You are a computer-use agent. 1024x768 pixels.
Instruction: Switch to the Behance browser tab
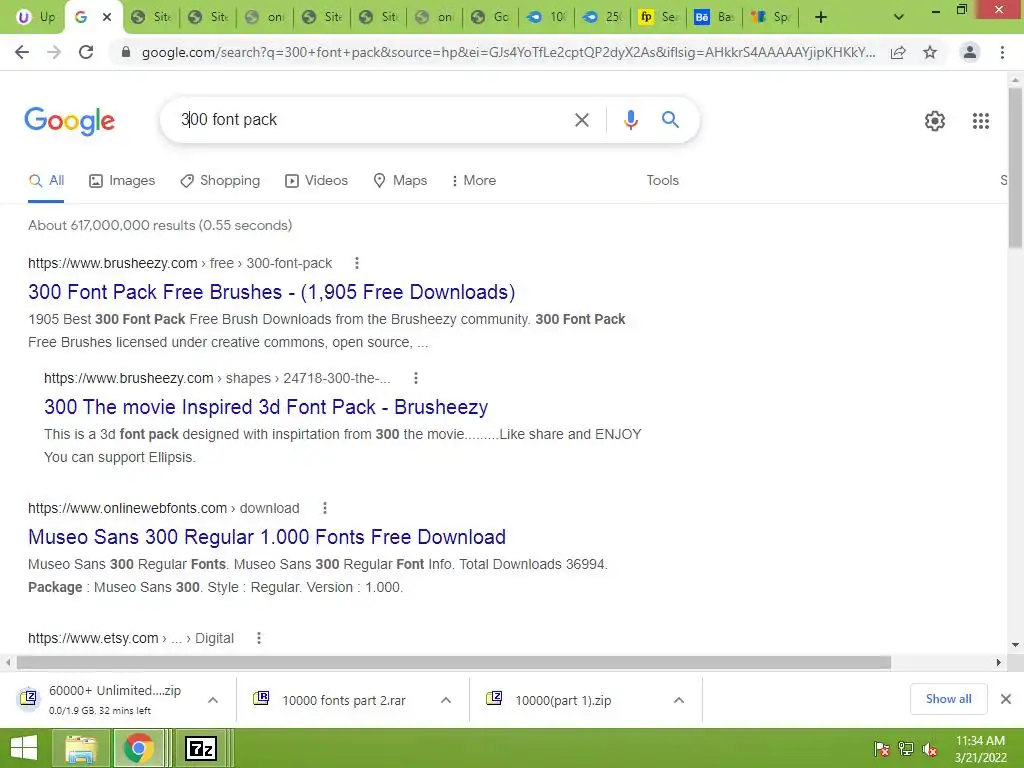point(714,17)
